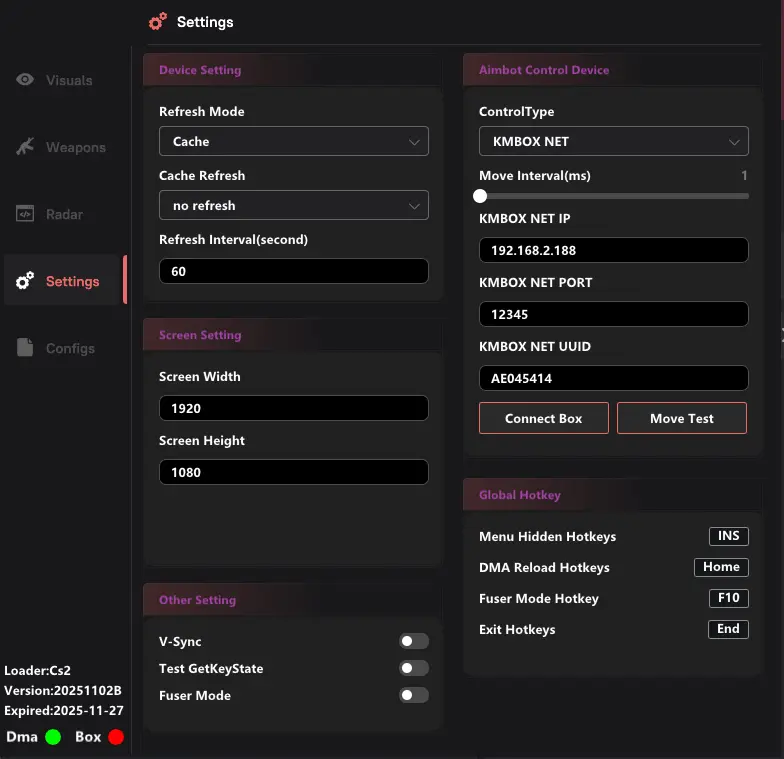Turn on Fuser Mode switch
The height and width of the screenshot is (759, 784).
(x=413, y=695)
